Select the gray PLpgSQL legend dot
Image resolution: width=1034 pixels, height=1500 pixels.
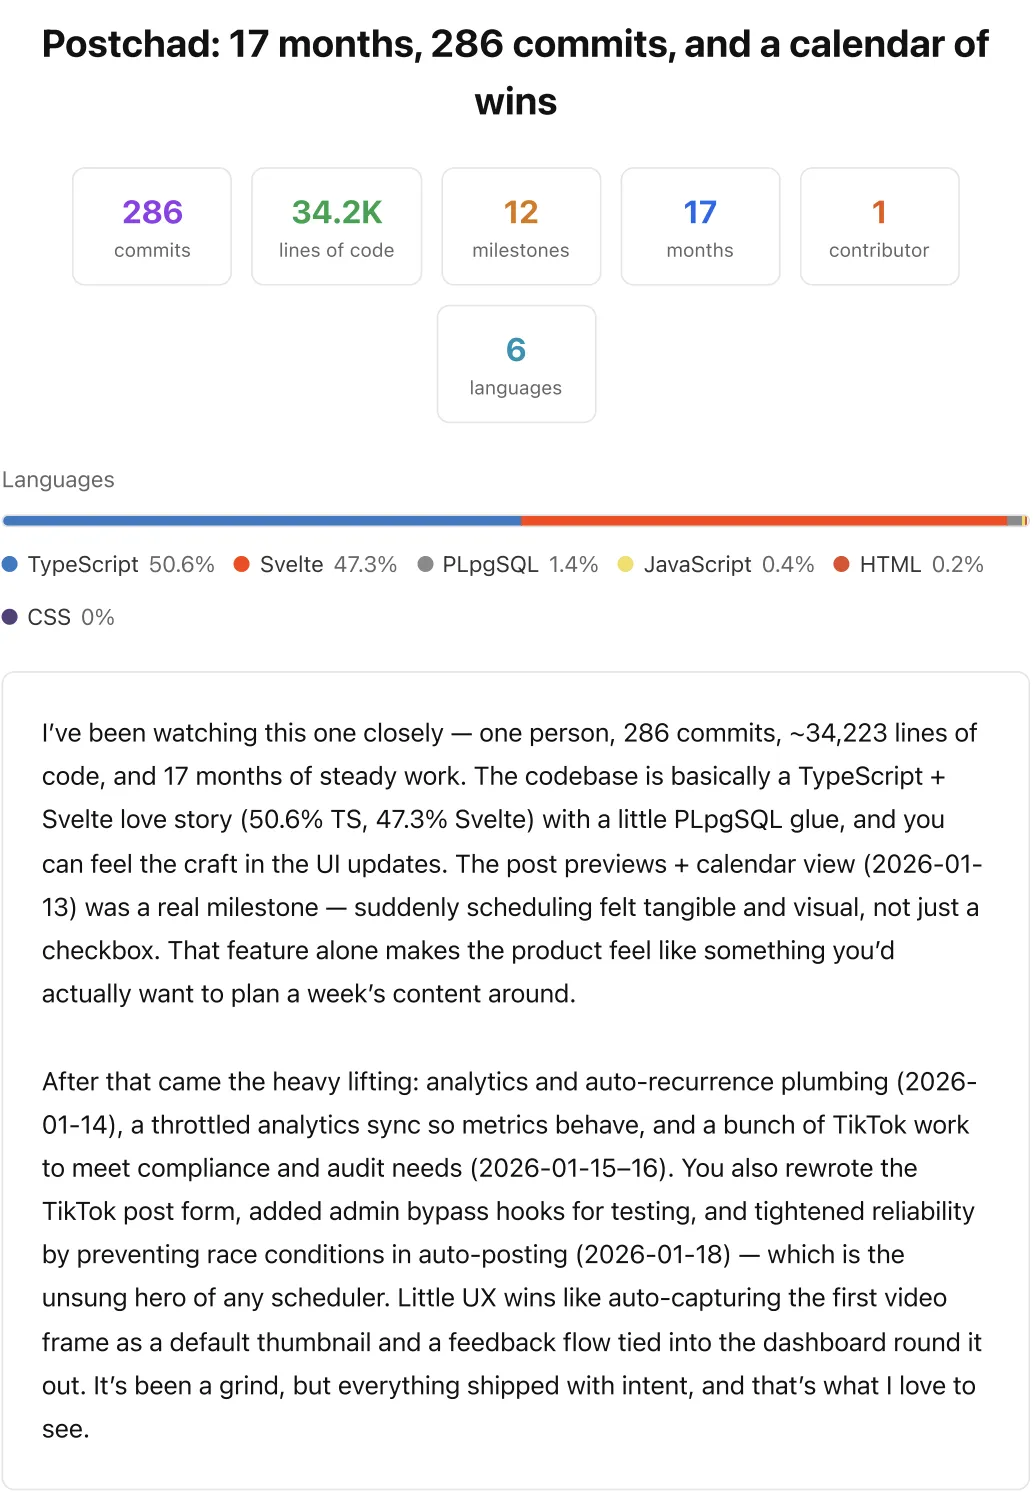click(x=425, y=564)
